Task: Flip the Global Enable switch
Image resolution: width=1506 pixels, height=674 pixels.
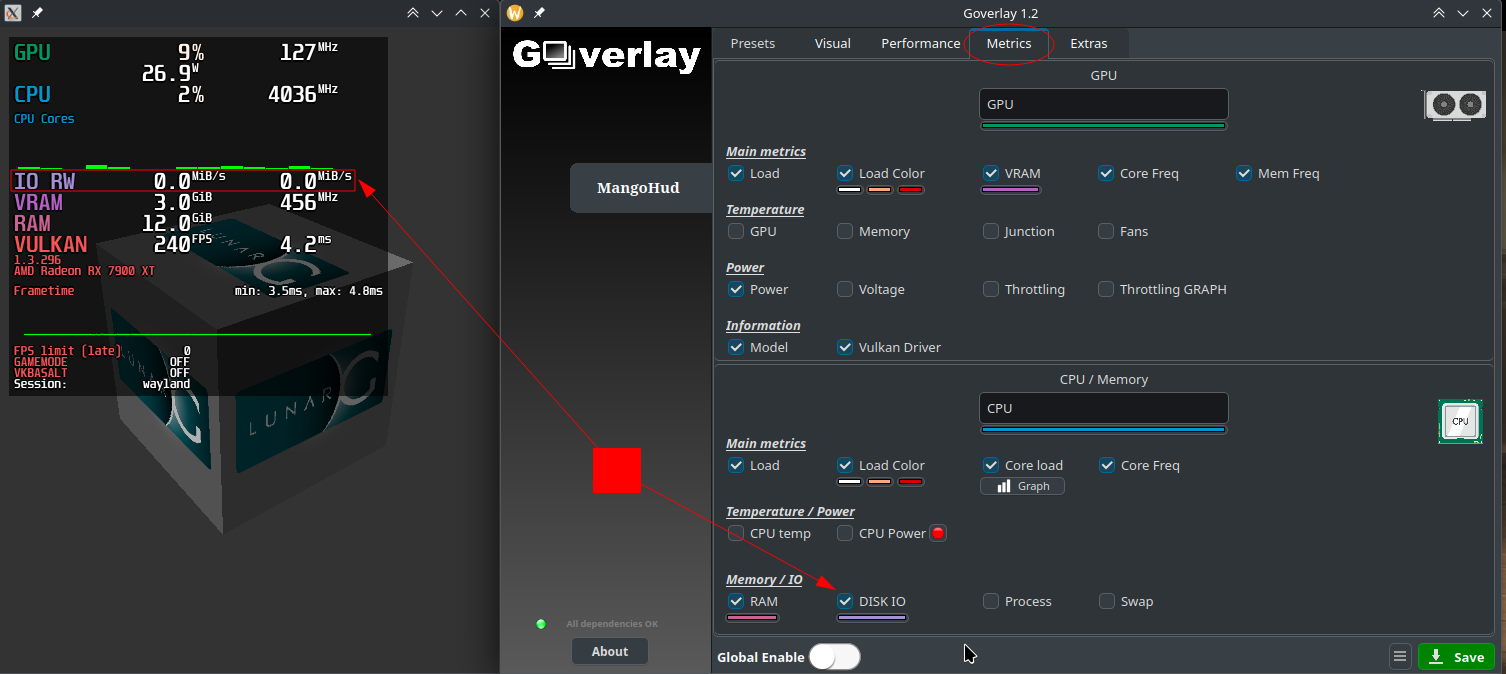Action: (834, 657)
